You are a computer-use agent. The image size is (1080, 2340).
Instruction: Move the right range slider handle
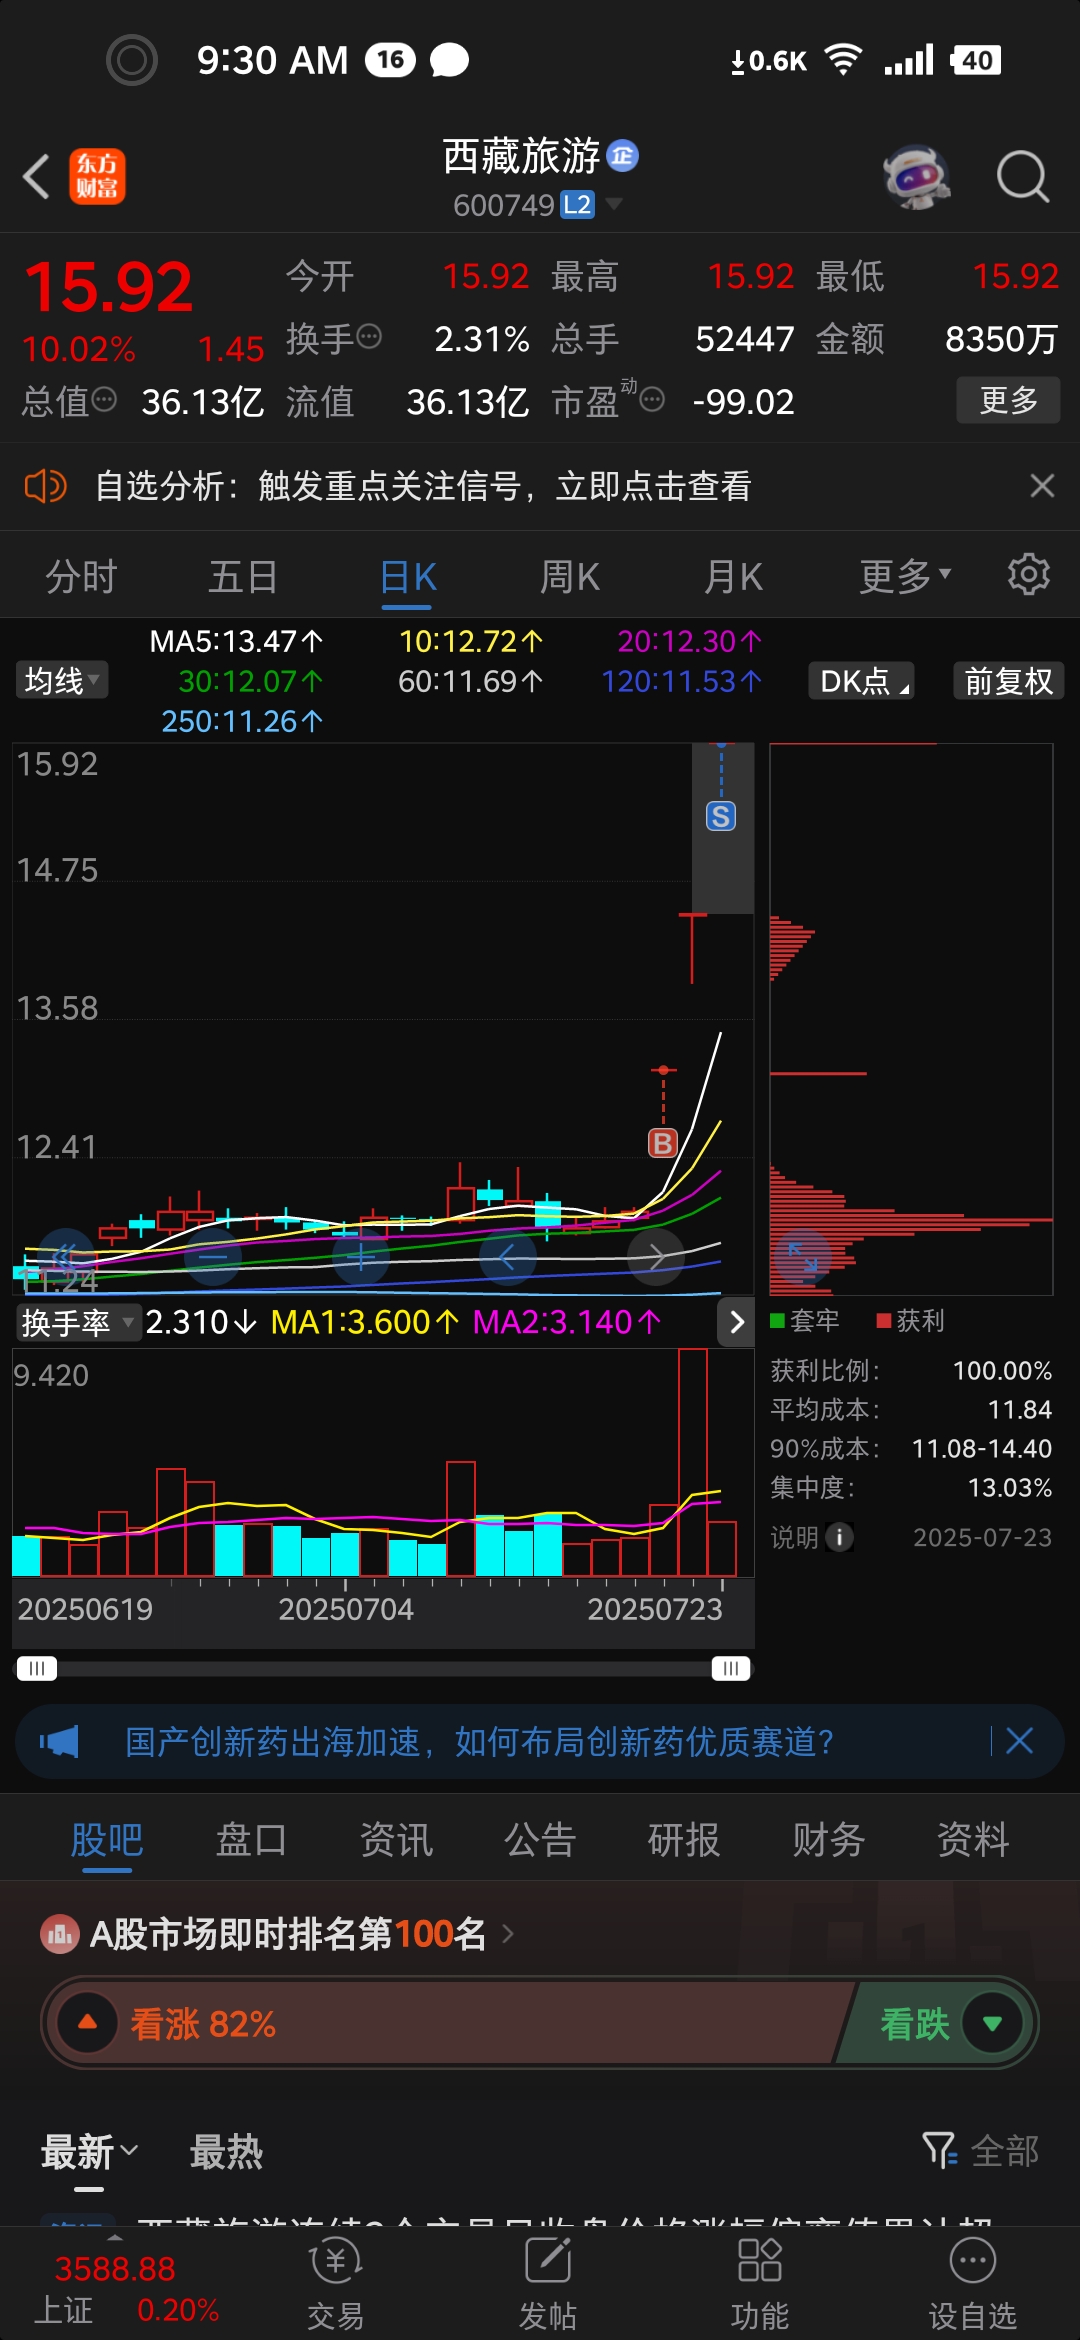tap(731, 1668)
